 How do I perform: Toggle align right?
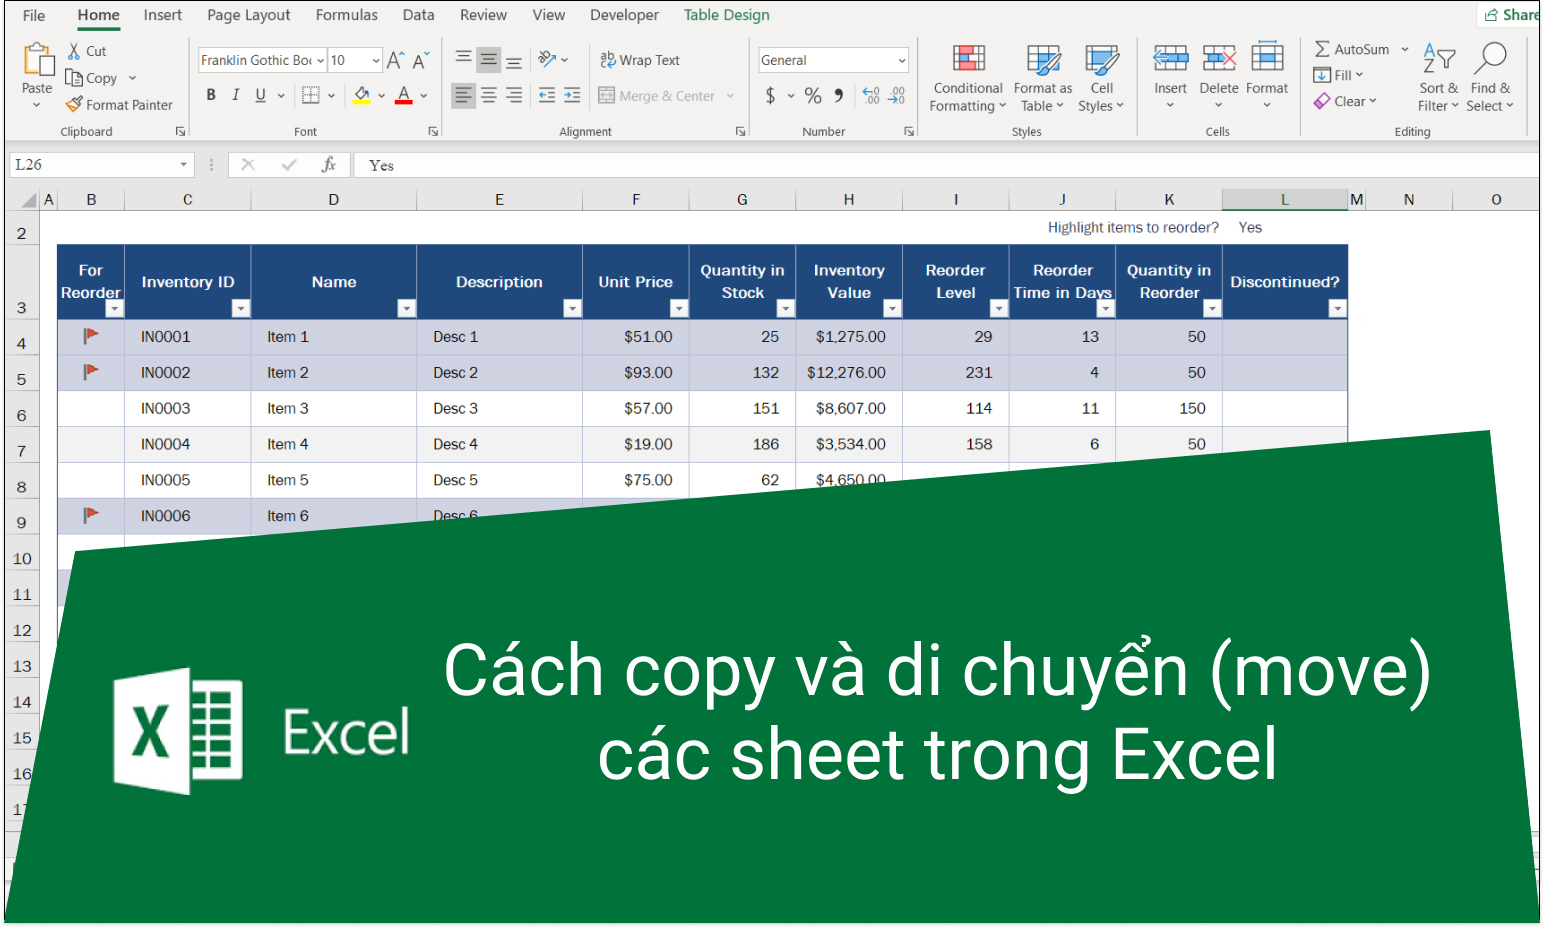[x=514, y=95]
